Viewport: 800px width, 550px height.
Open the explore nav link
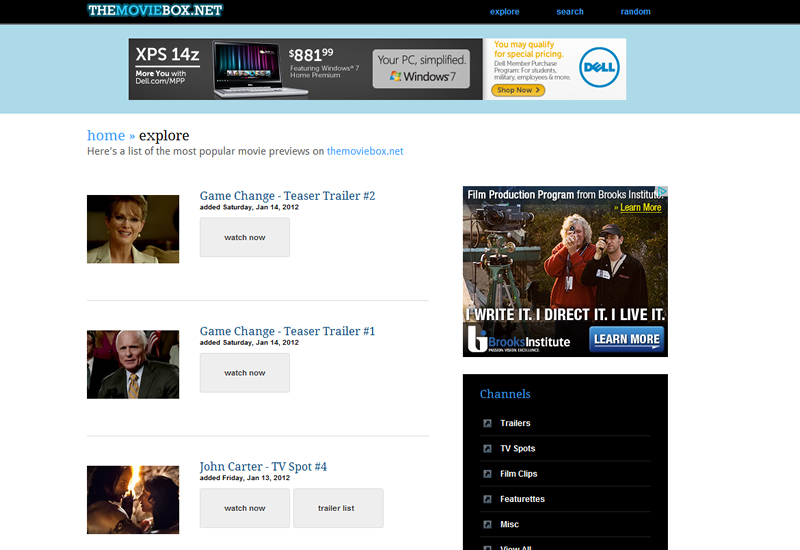pyautogui.click(x=505, y=12)
